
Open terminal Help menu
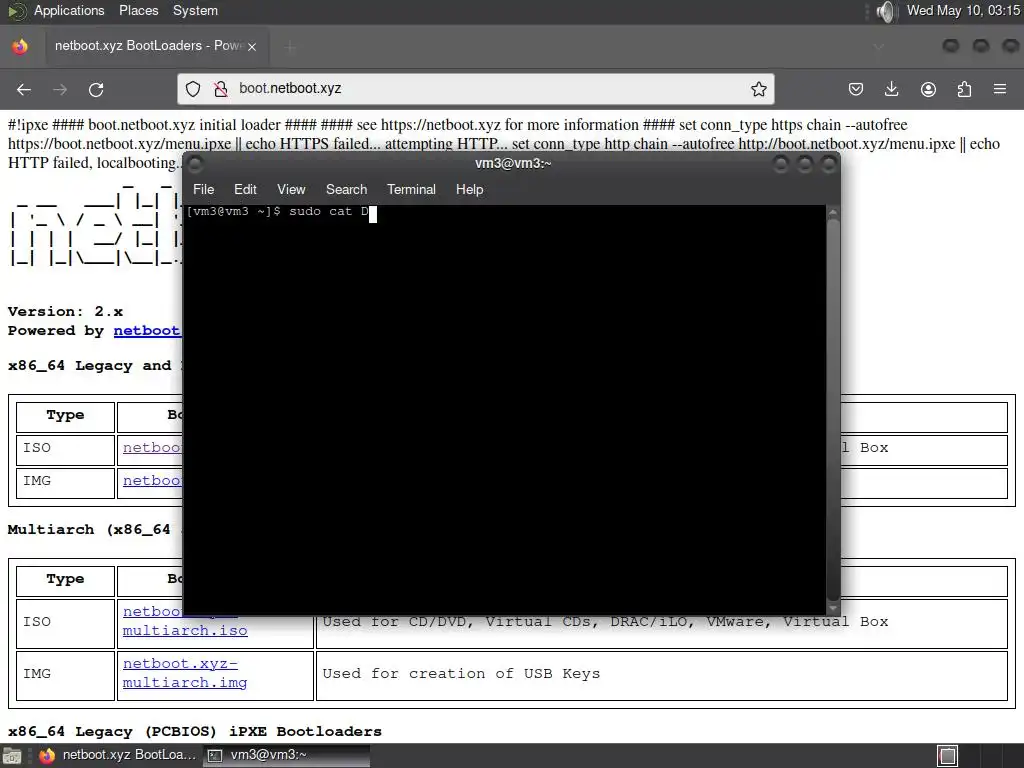tap(469, 189)
